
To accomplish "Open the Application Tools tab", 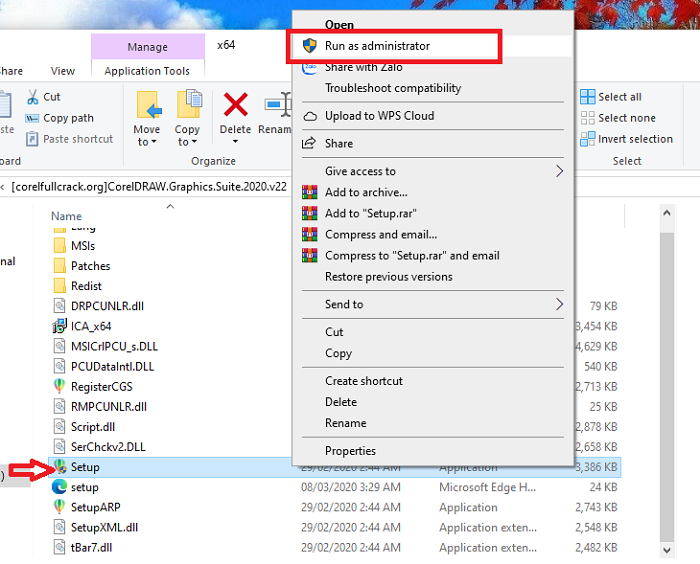I will pyautogui.click(x=147, y=71).
